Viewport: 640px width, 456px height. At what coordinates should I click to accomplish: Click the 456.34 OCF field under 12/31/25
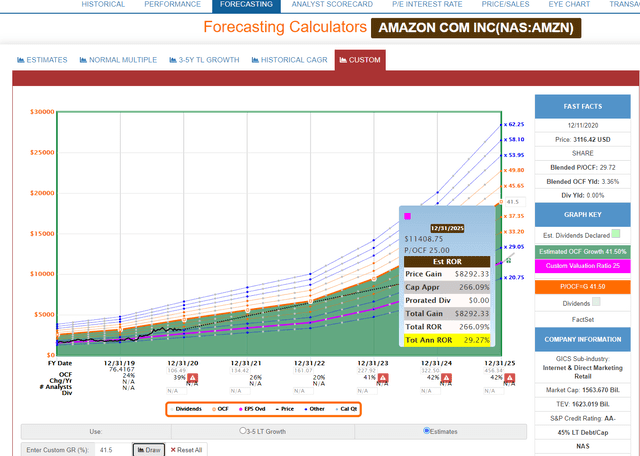pyautogui.click(x=493, y=371)
